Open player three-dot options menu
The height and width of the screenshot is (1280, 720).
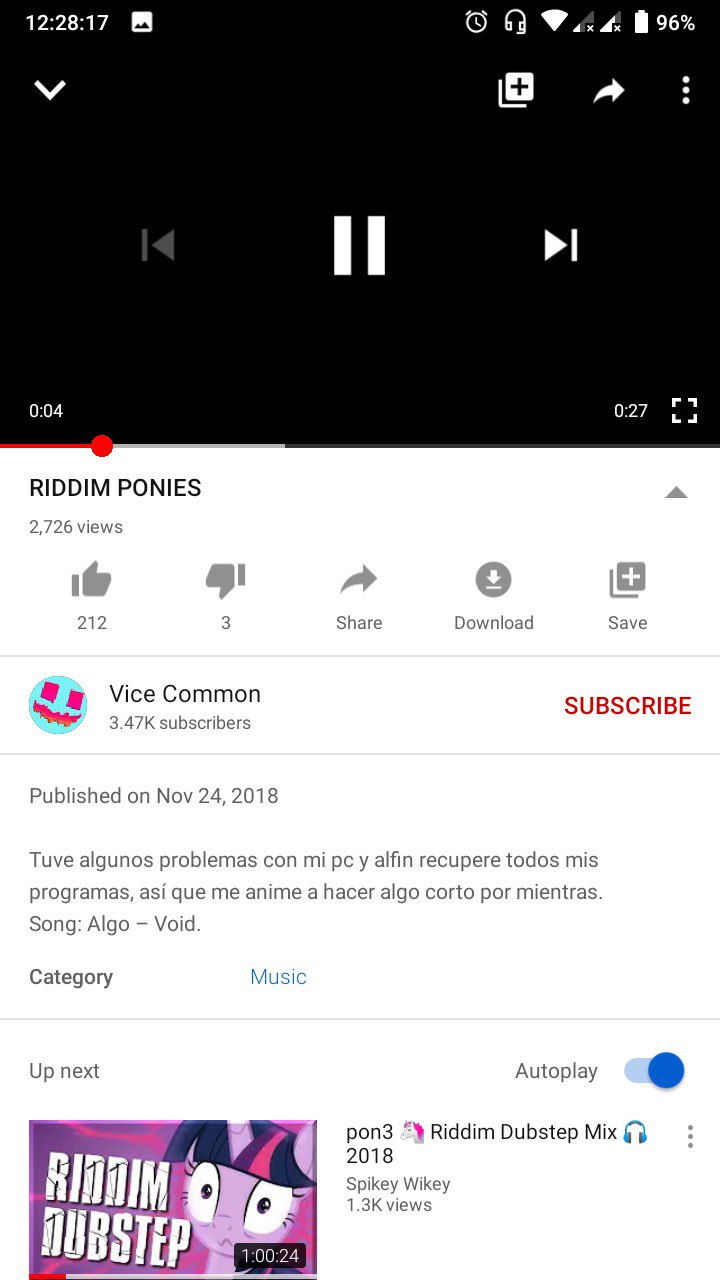[x=685, y=90]
